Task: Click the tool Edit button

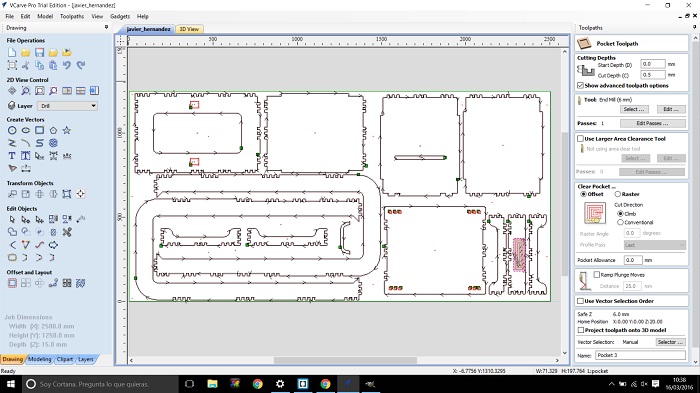Action: 671,109
